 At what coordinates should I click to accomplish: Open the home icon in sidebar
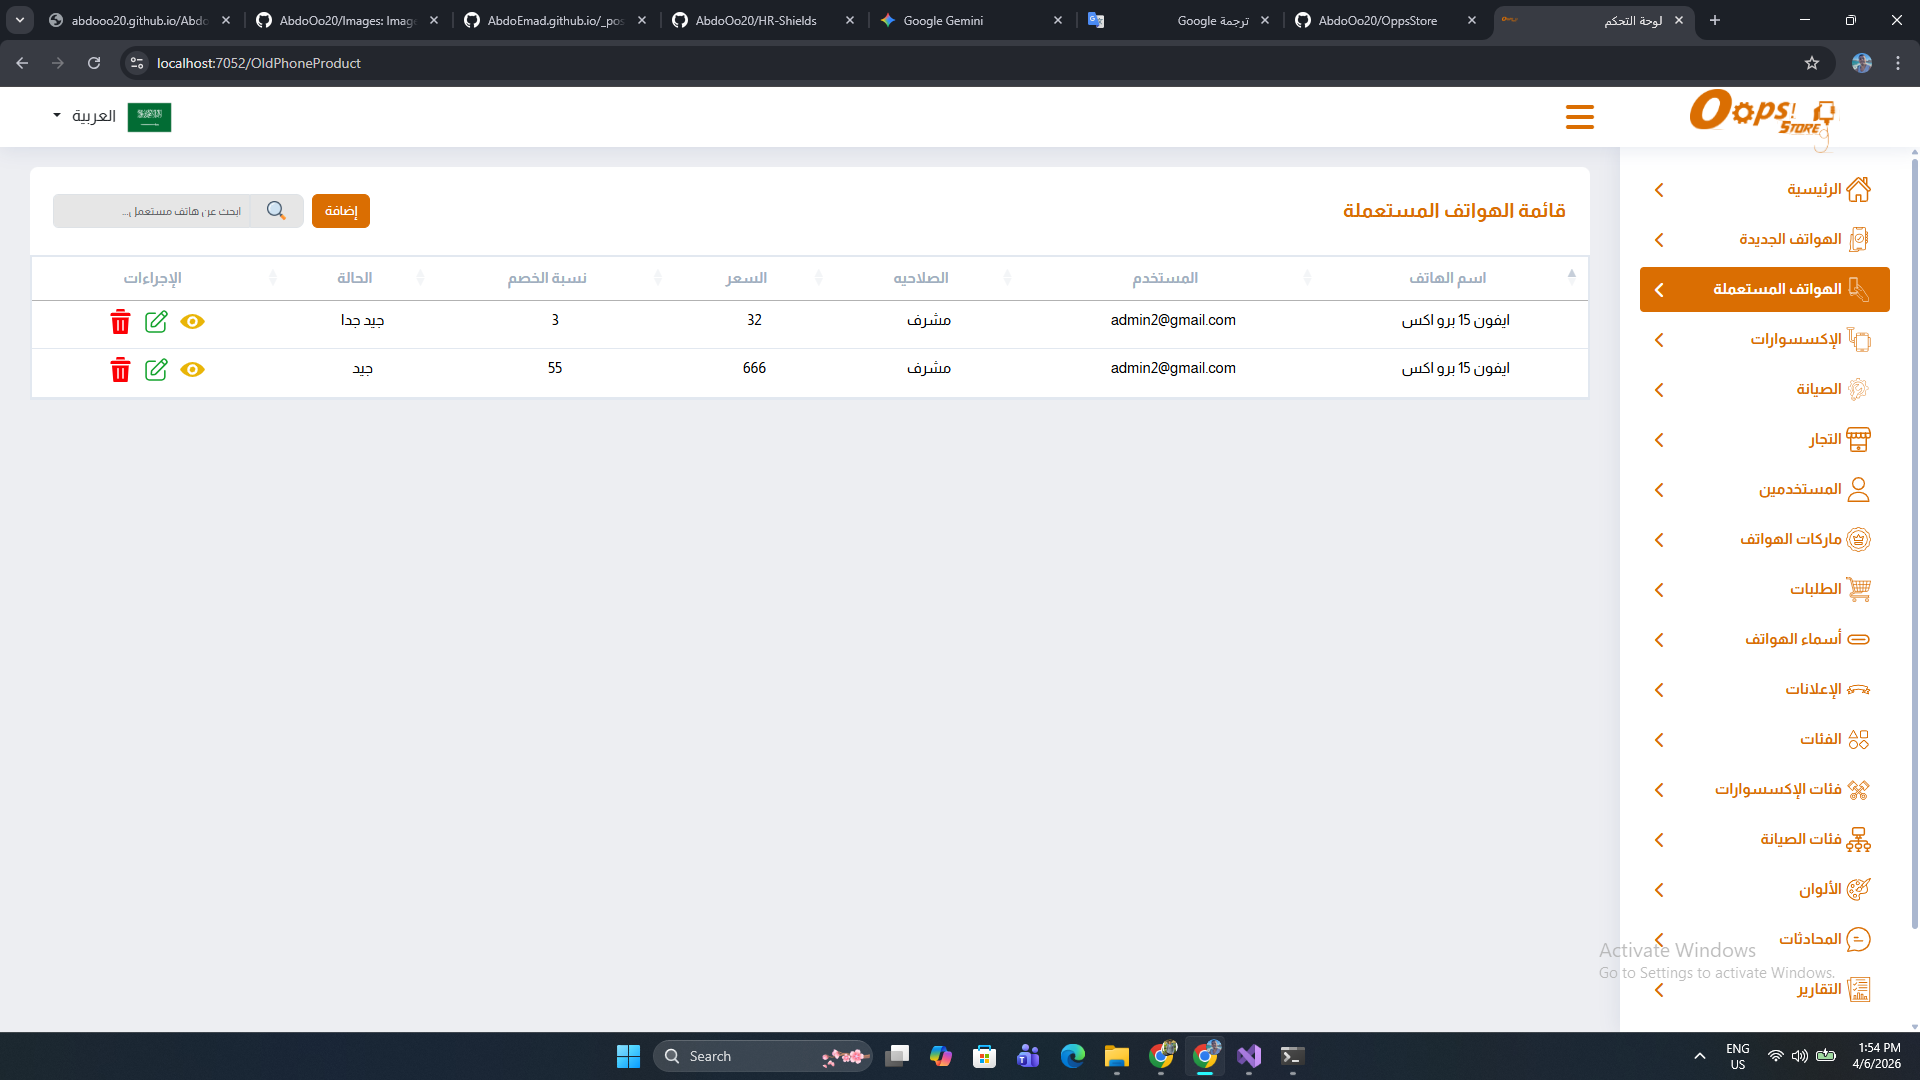point(1858,189)
